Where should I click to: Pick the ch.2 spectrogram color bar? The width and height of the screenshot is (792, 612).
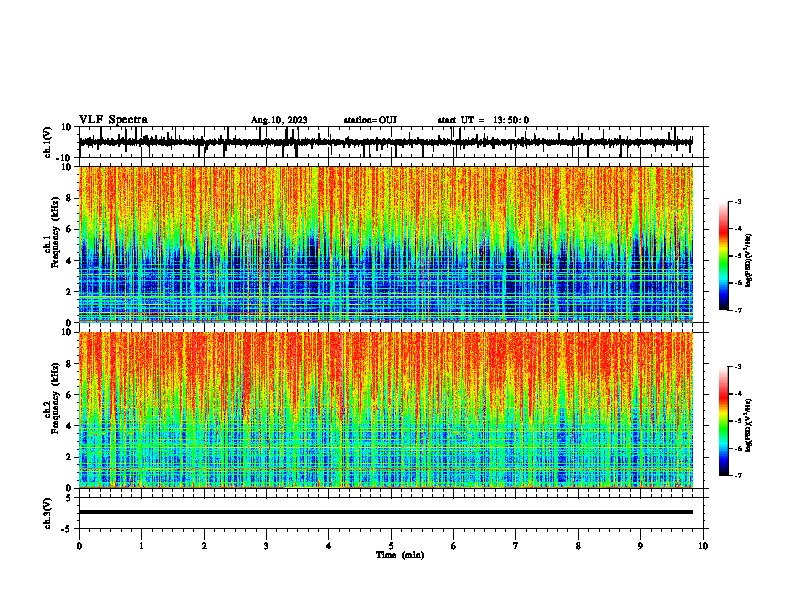click(x=724, y=421)
